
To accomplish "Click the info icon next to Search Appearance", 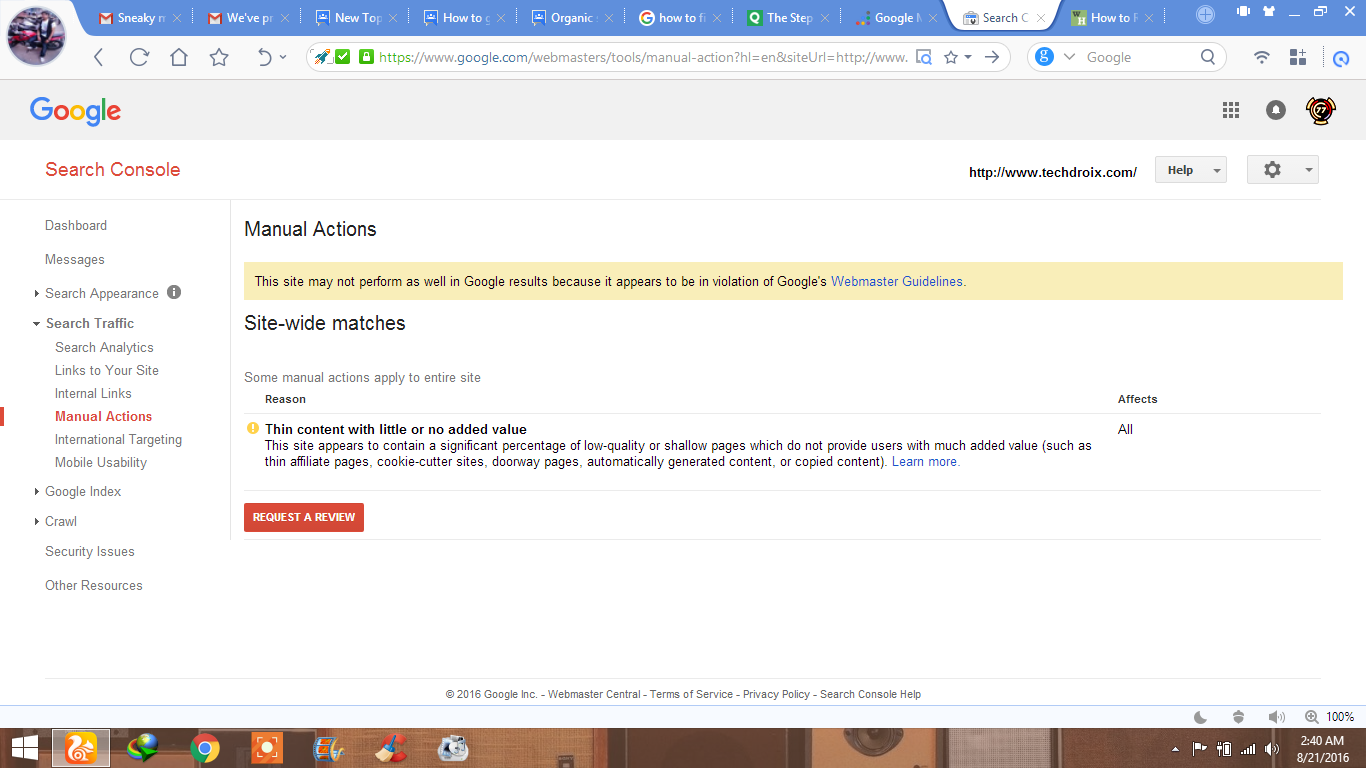I will [x=174, y=292].
